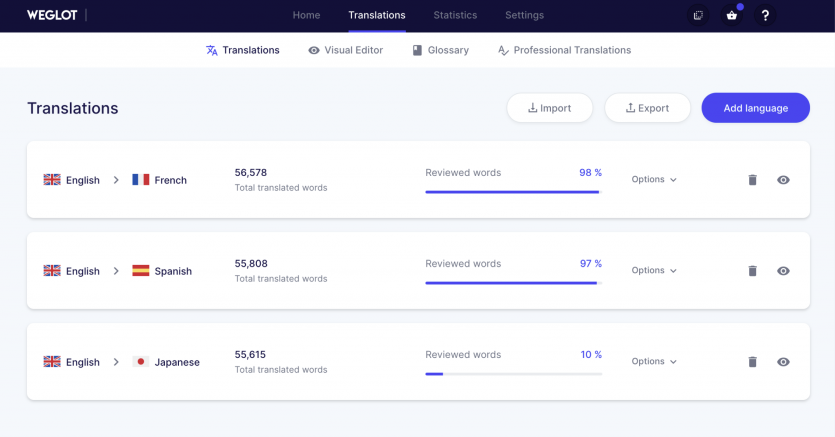Click Japanese reviewed words progress bar
Screen dimensions: 835x437
(x=513, y=374)
